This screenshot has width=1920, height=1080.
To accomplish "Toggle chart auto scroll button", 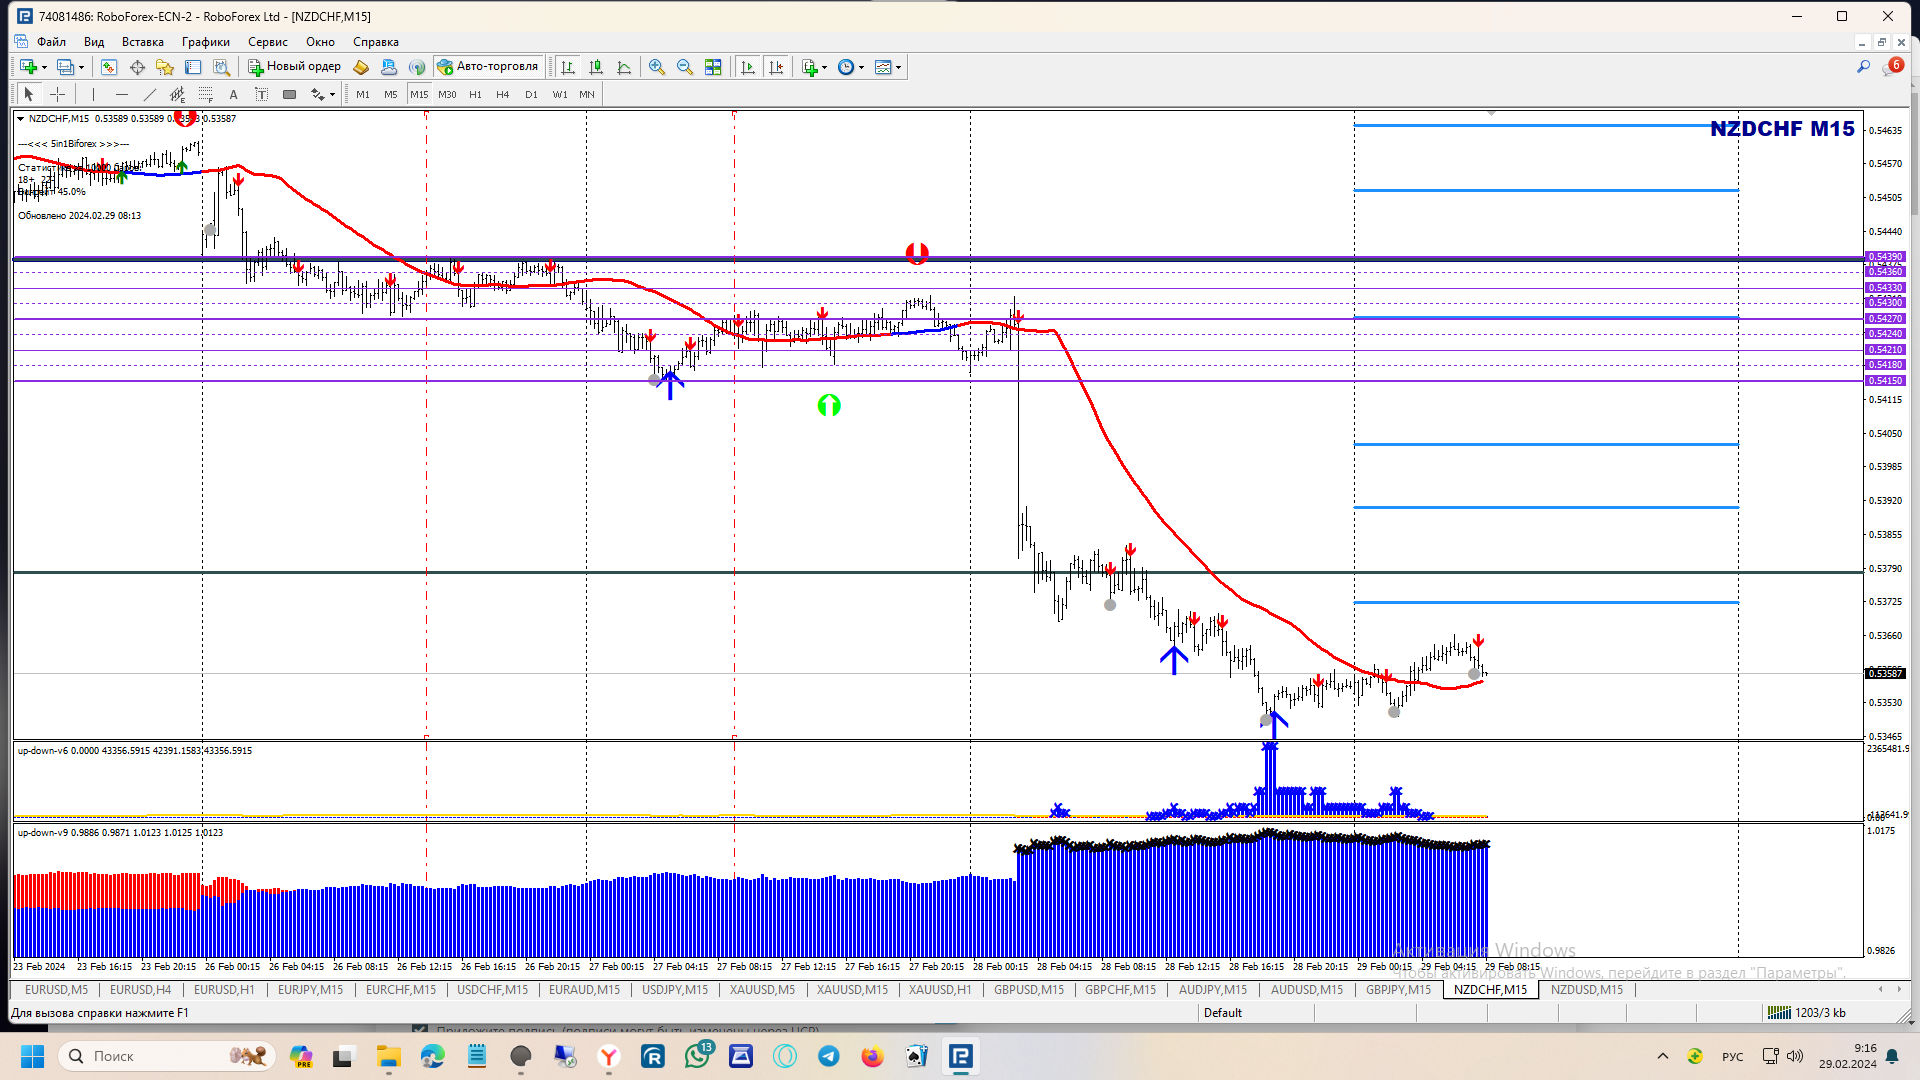I will pos(748,67).
